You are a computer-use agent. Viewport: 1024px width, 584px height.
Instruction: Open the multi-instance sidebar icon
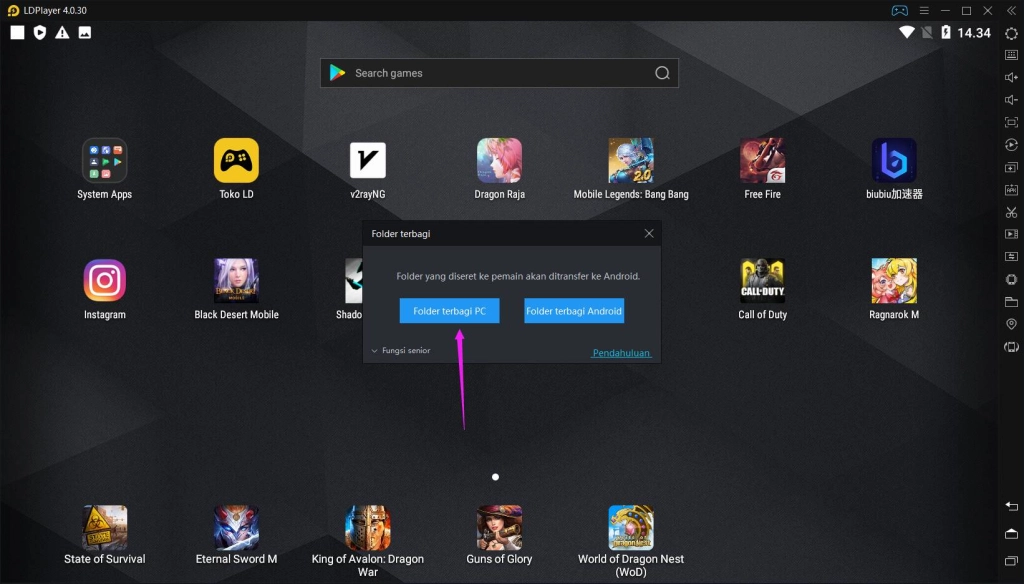tap(1011, 167)
